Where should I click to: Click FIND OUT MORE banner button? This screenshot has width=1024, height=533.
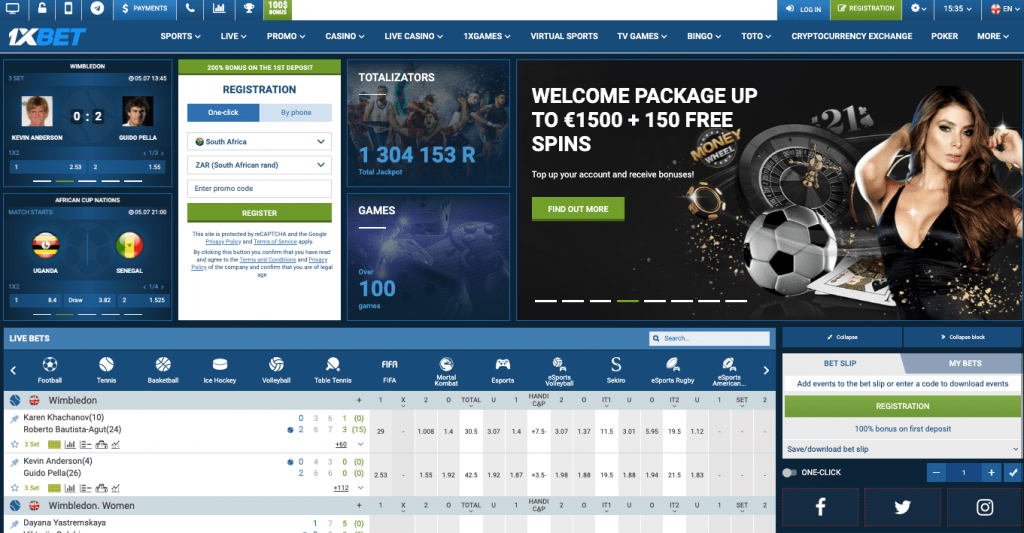(578, 209)
